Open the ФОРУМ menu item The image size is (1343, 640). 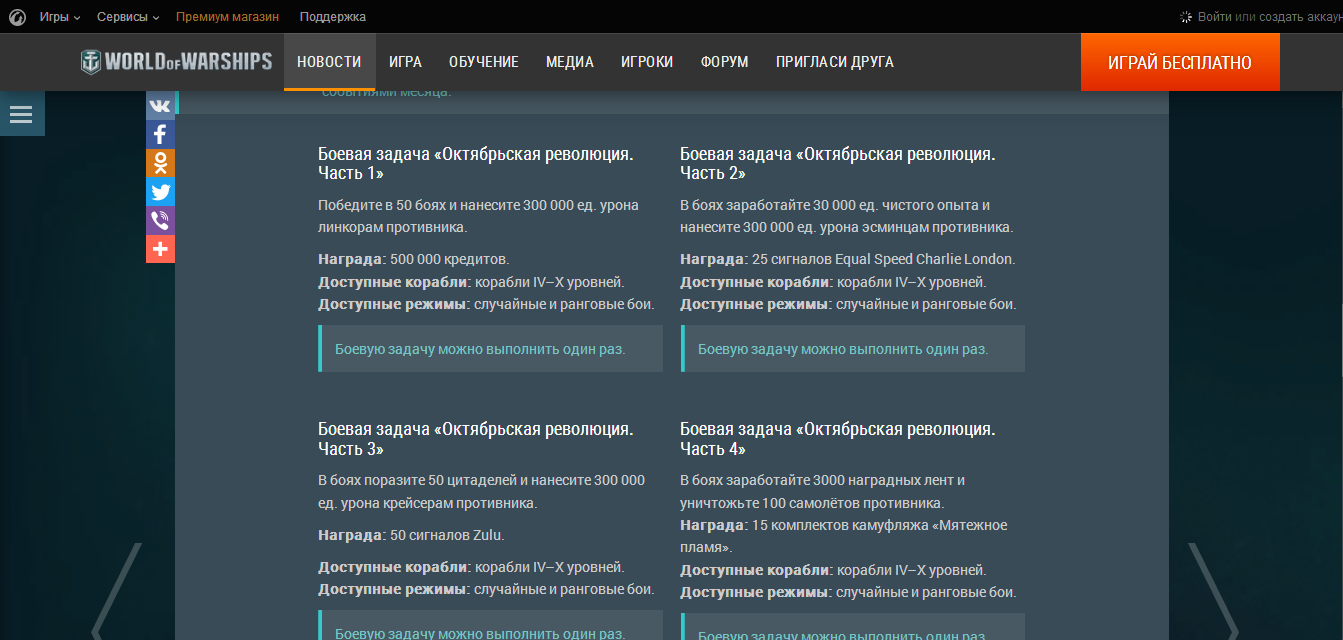724,62
